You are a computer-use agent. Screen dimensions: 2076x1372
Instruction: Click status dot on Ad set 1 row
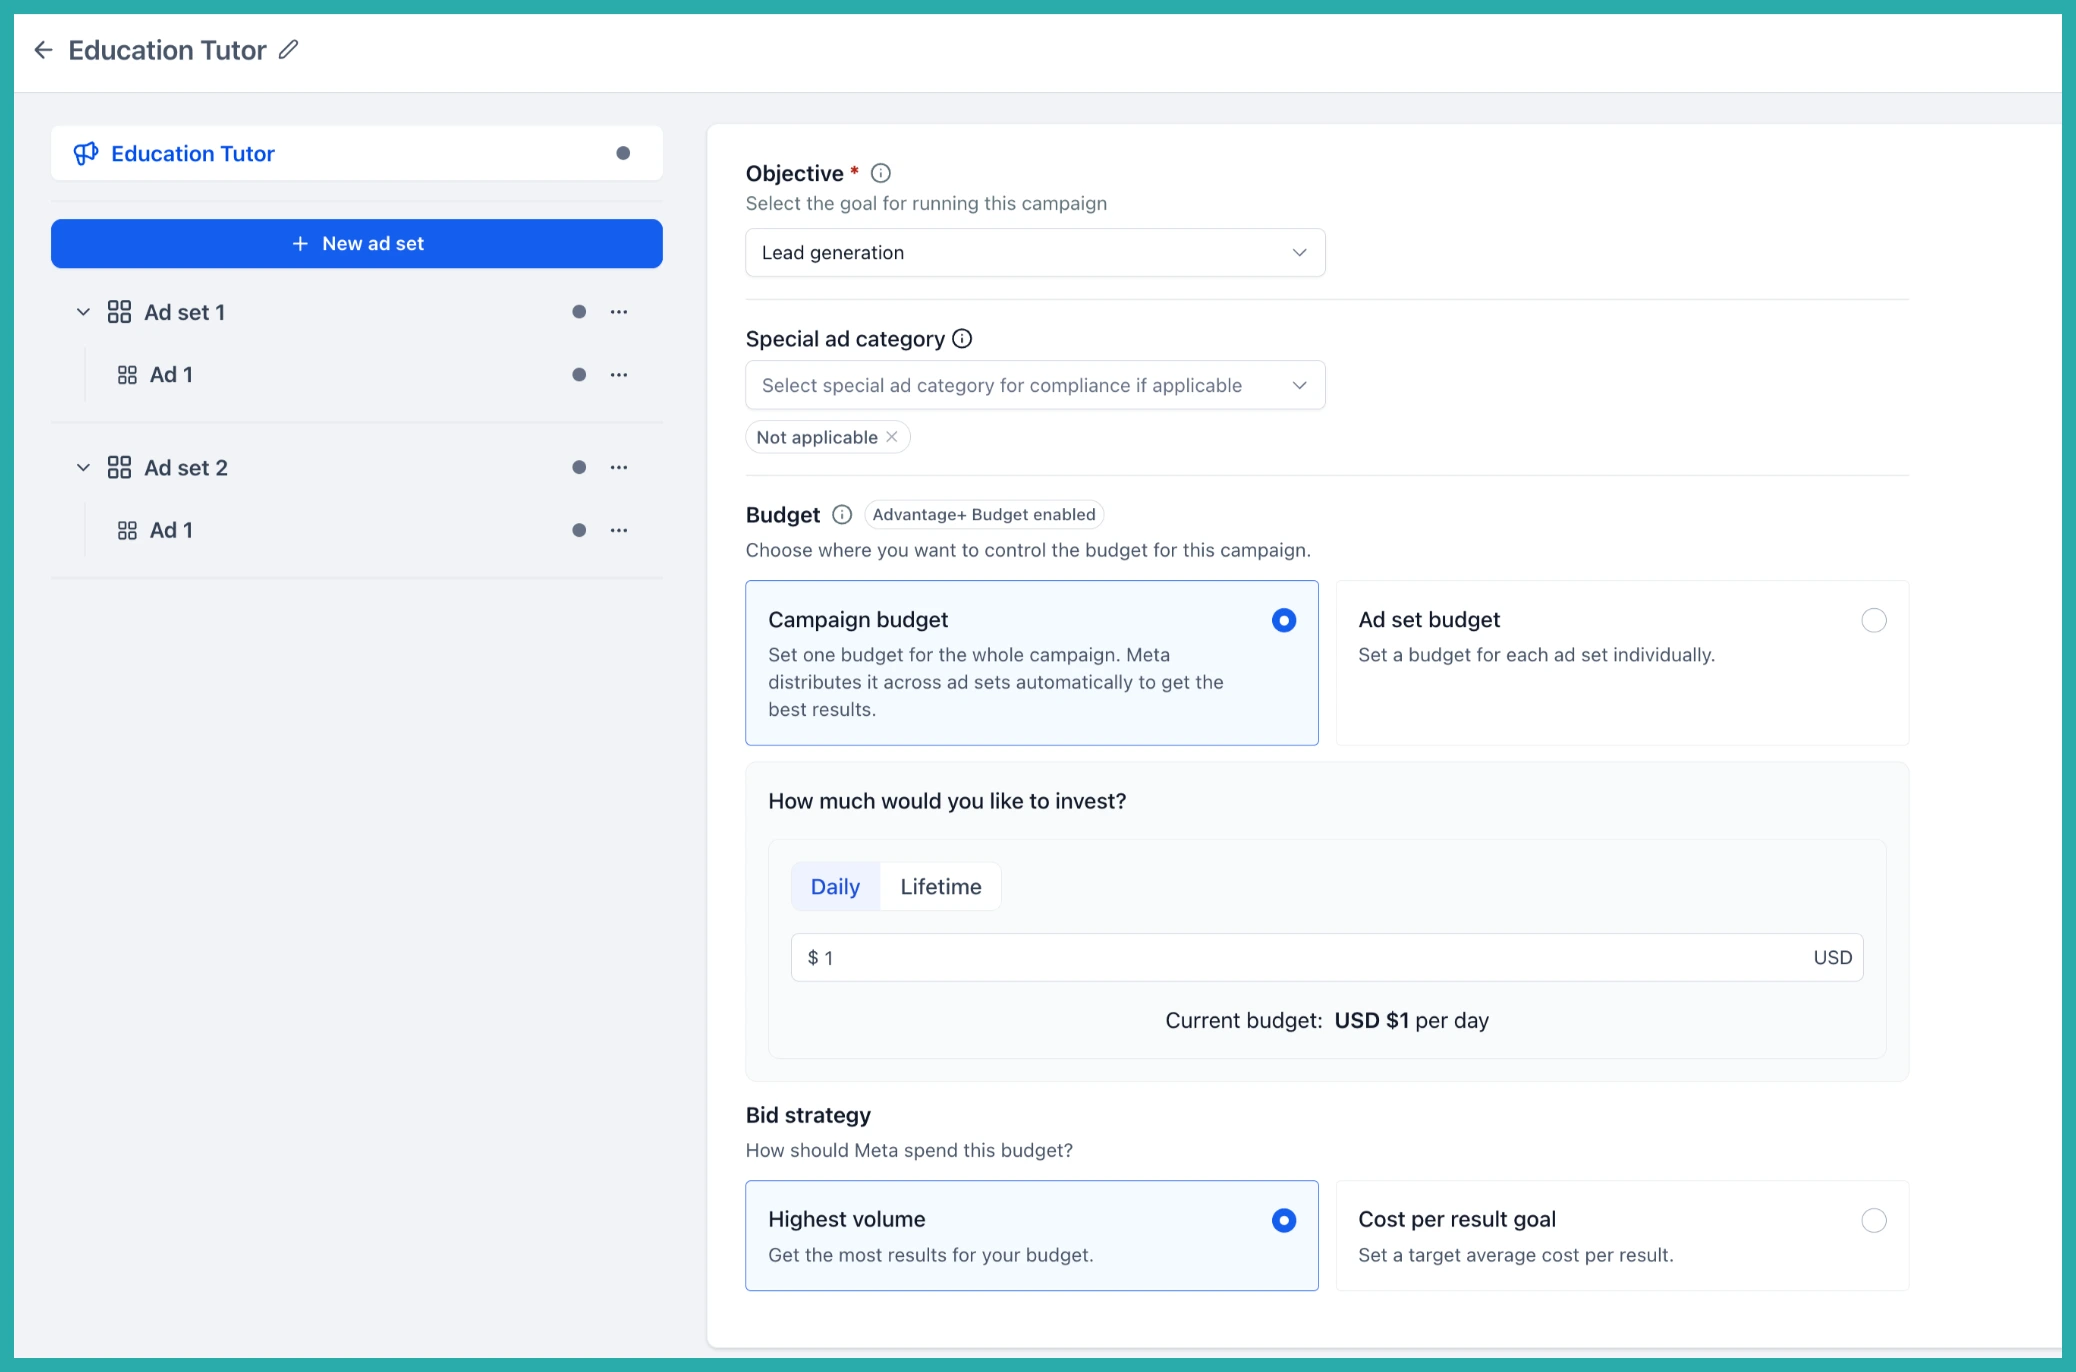click(x=579, y=312)
